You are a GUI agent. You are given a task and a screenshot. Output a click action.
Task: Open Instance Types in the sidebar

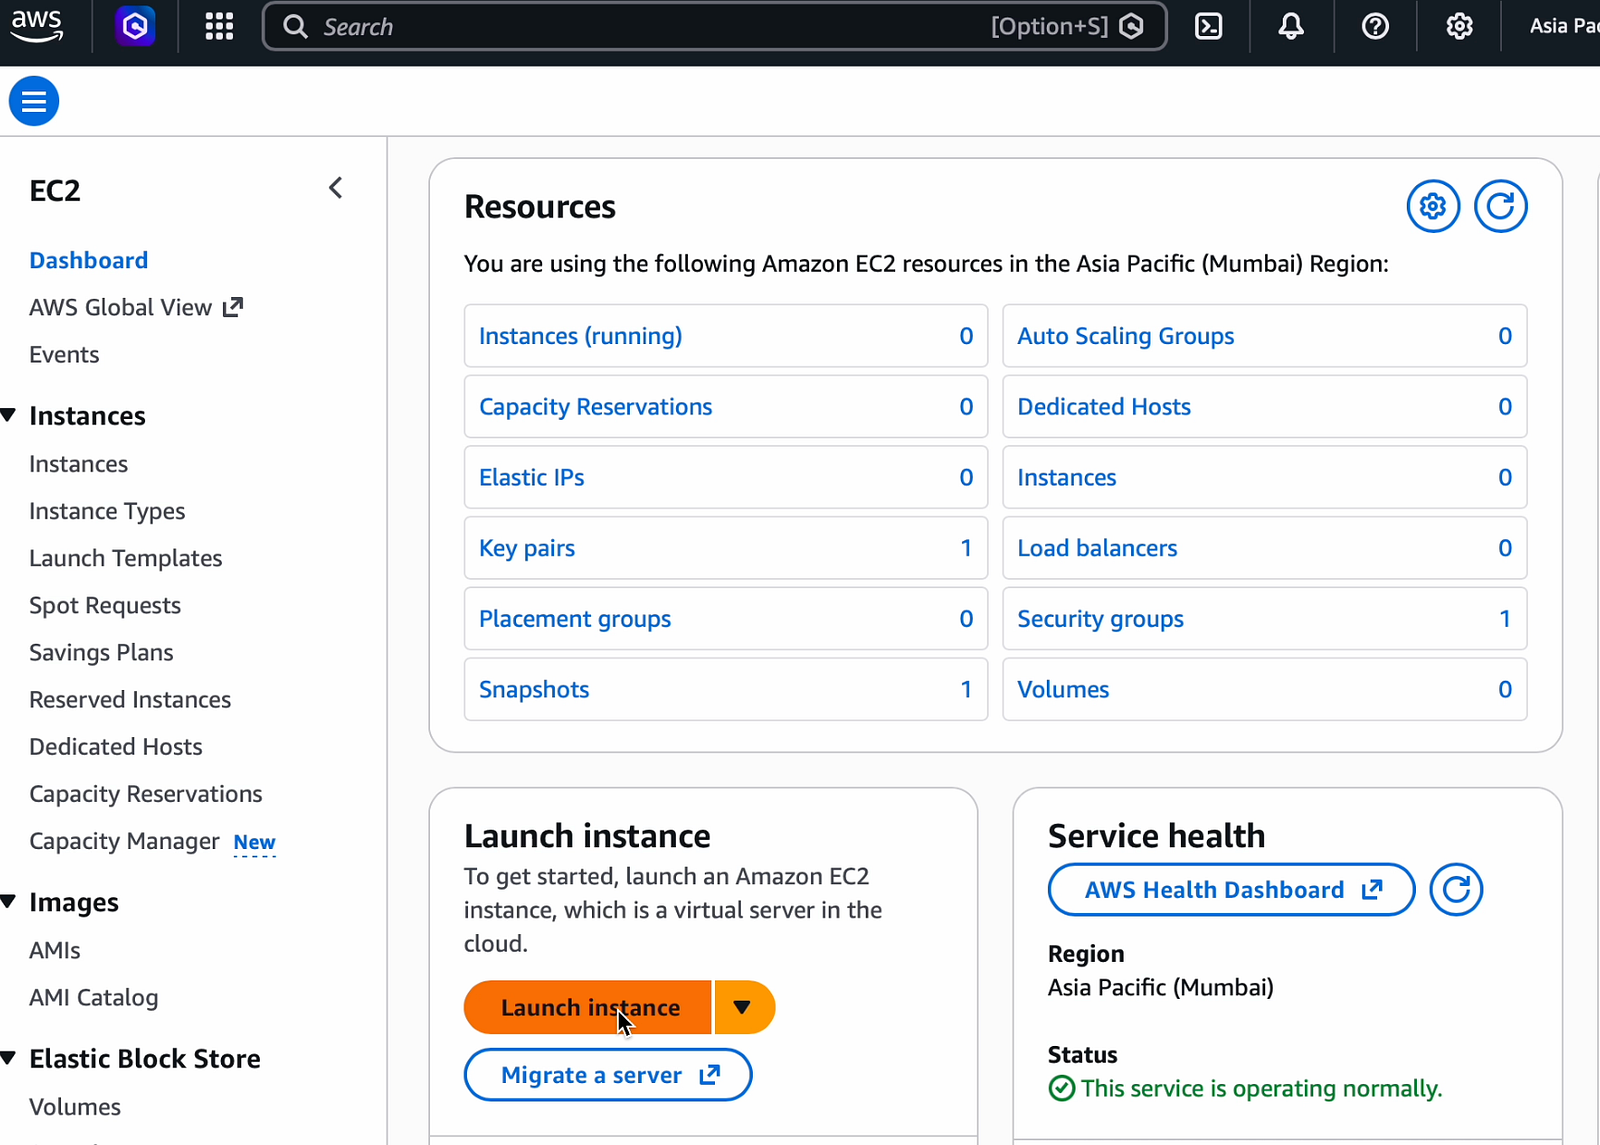coord(107,511)
